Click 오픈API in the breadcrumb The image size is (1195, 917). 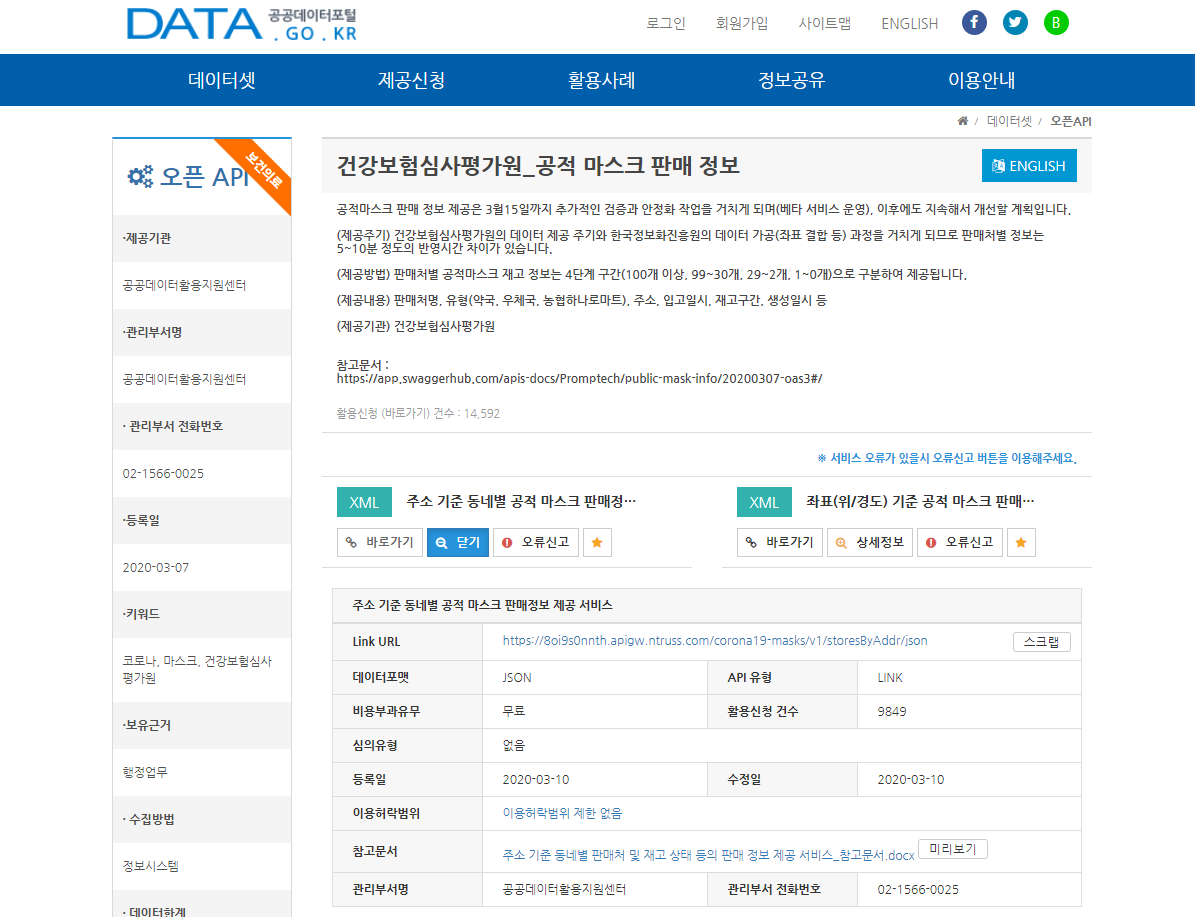(x=1071, y=120)
